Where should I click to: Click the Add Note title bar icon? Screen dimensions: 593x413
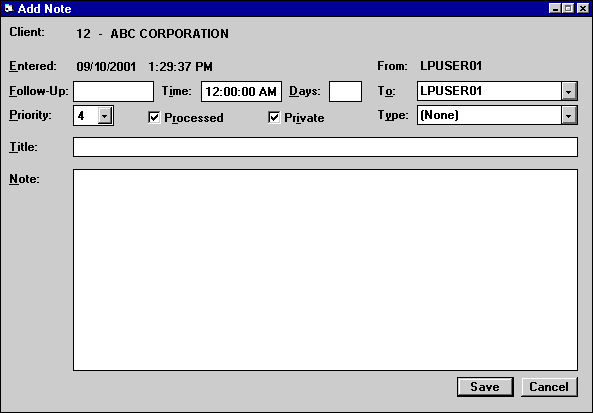click(x=9, y=8)
